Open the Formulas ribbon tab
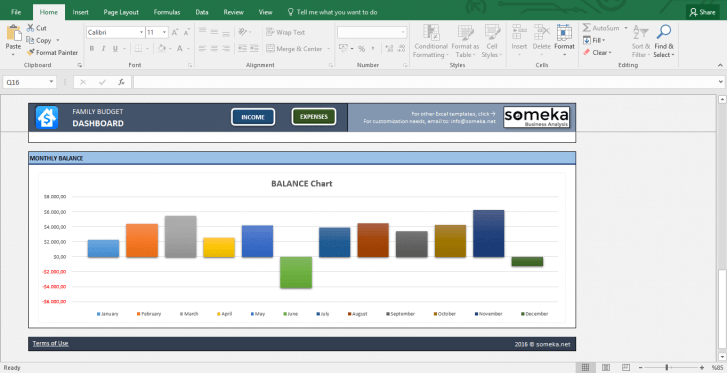Image resolution: width=727 pixels, height=373 pixels. click(x=167, y=12)
